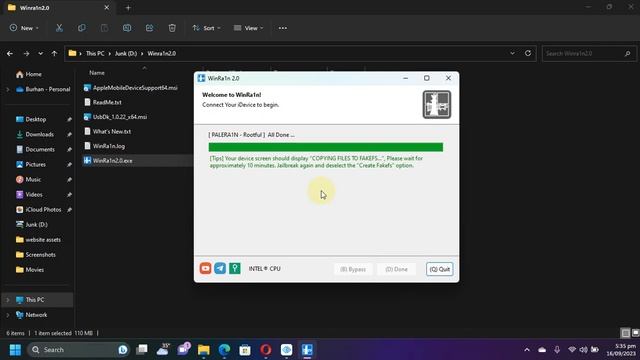
Task: Click the Search Winra1n2.0 input field
Action: (x=589, y=53)
